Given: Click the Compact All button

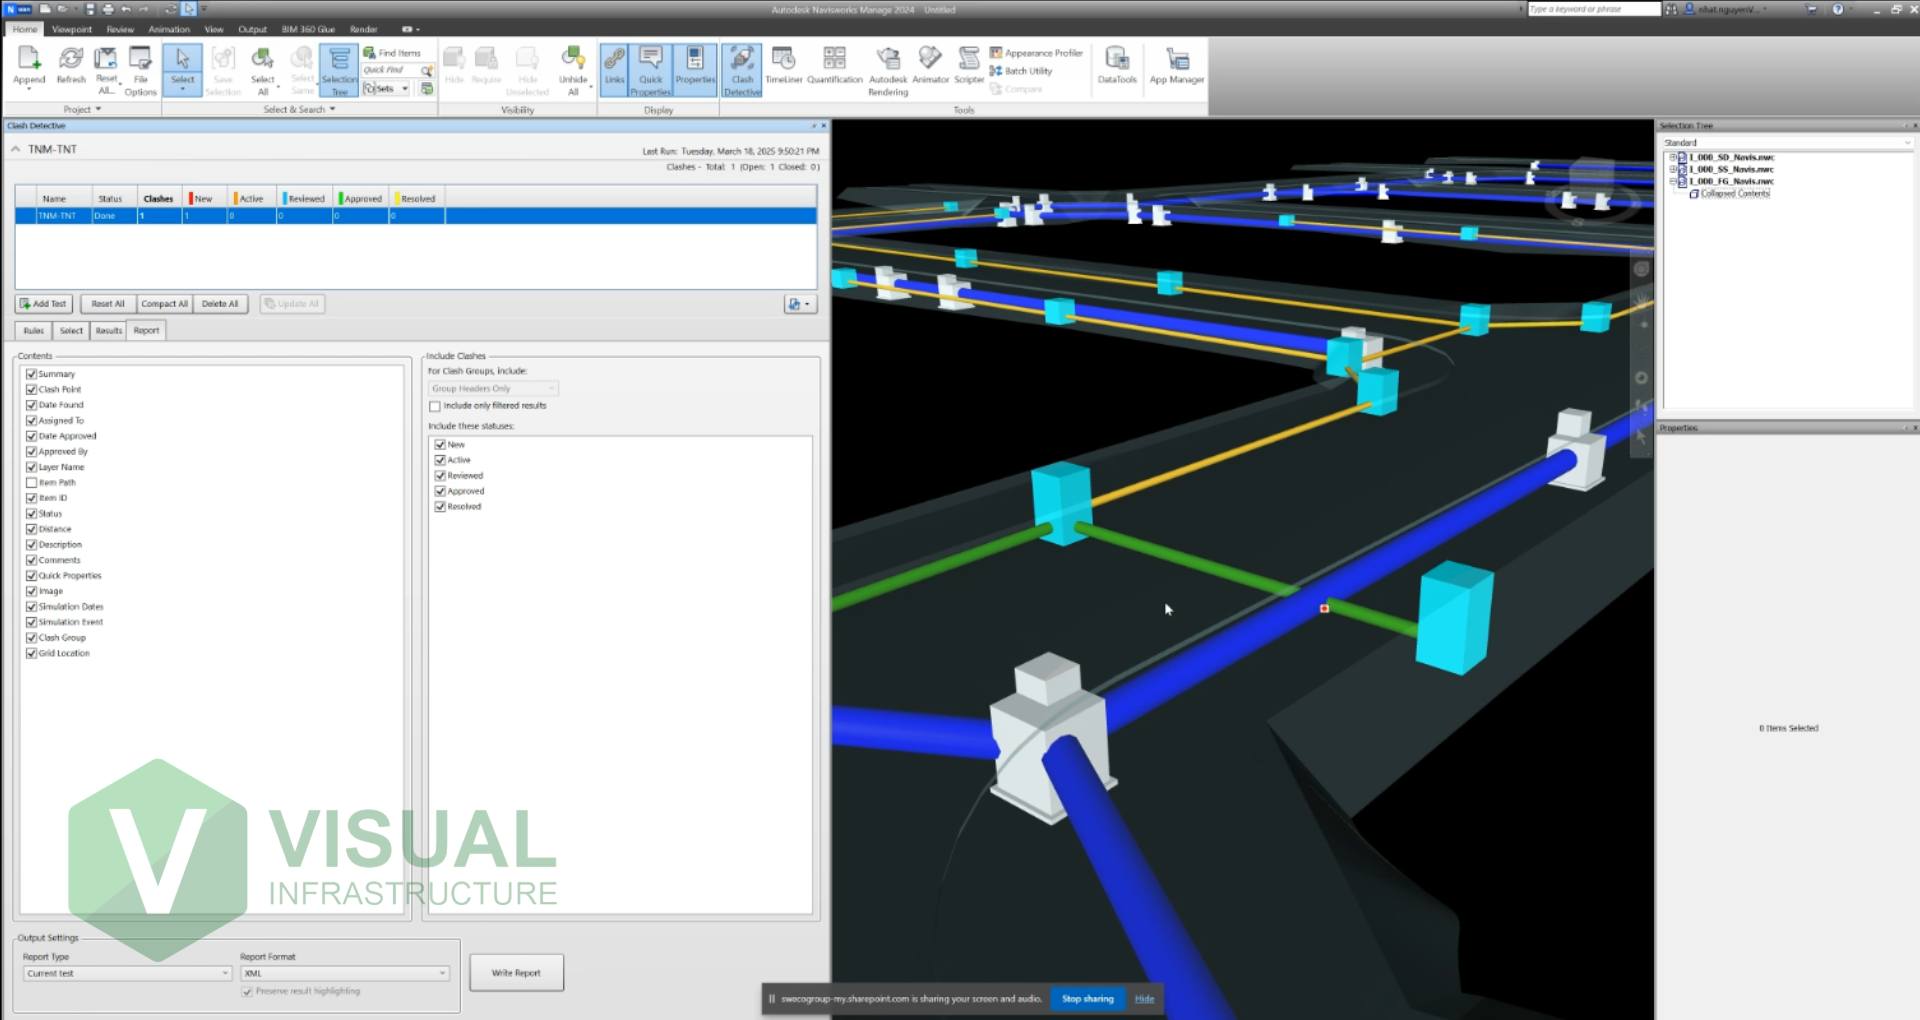Looking at the screenshot, I should [164, 304].
